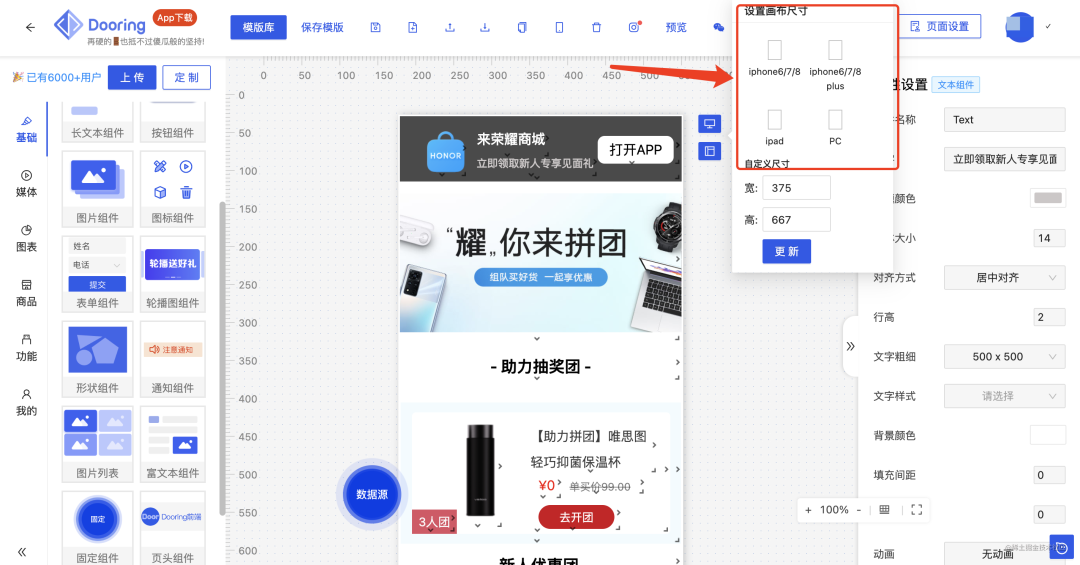Image resolution: width=1080 pixels, height=565 pixels.
Task: Select iphone6/7/8 canvas size
Action: pos(774,58)
